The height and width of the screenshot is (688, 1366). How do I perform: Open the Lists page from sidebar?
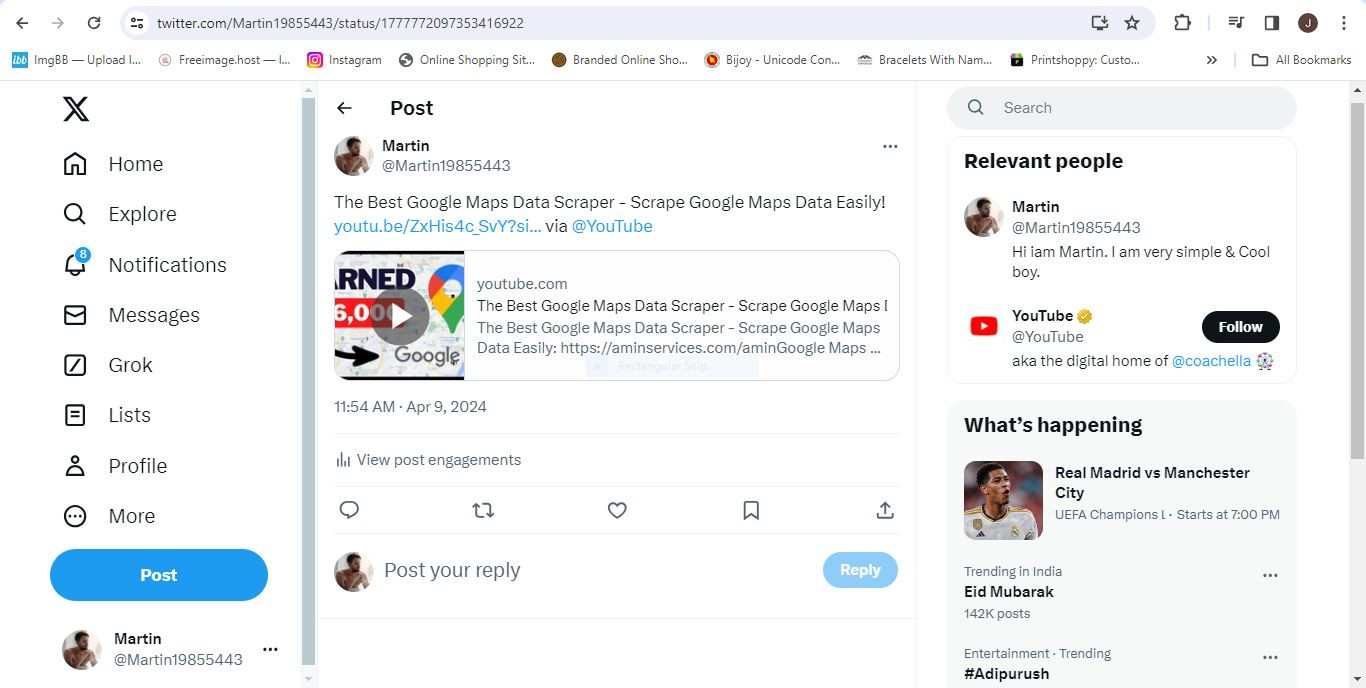(106, 415)
